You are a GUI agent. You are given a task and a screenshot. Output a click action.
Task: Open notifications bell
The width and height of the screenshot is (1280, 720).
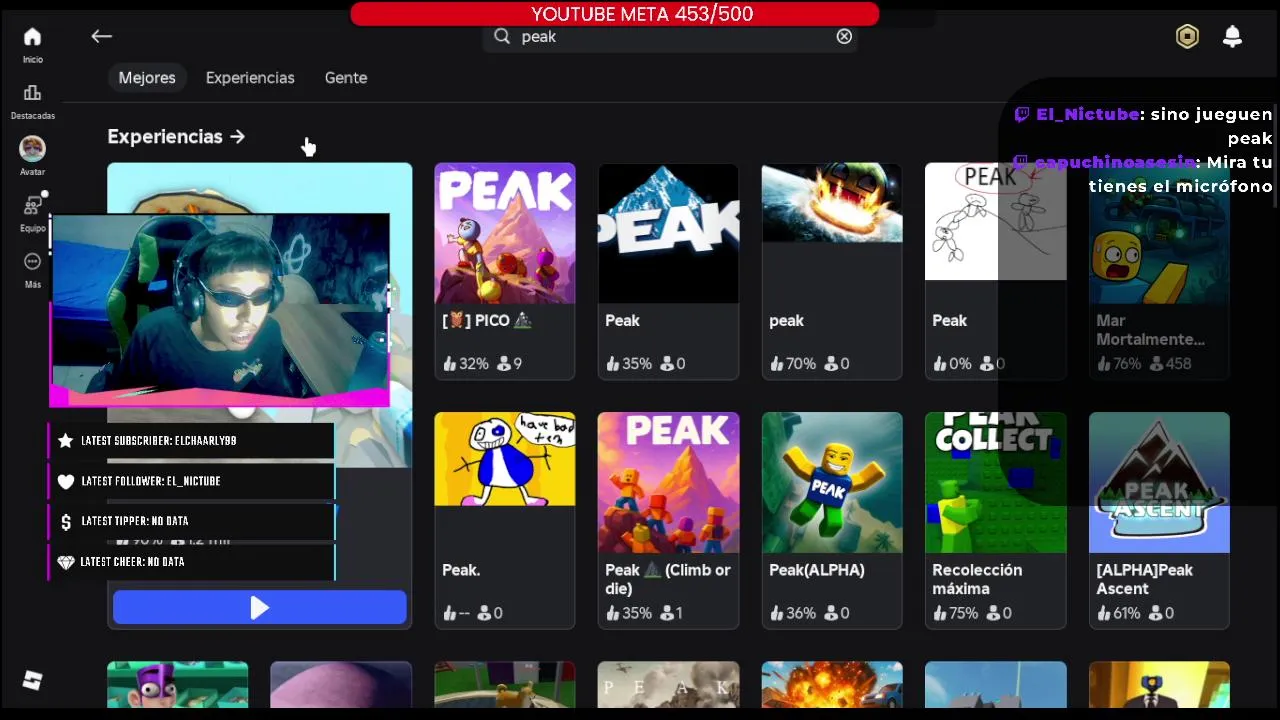(1232, 36)
